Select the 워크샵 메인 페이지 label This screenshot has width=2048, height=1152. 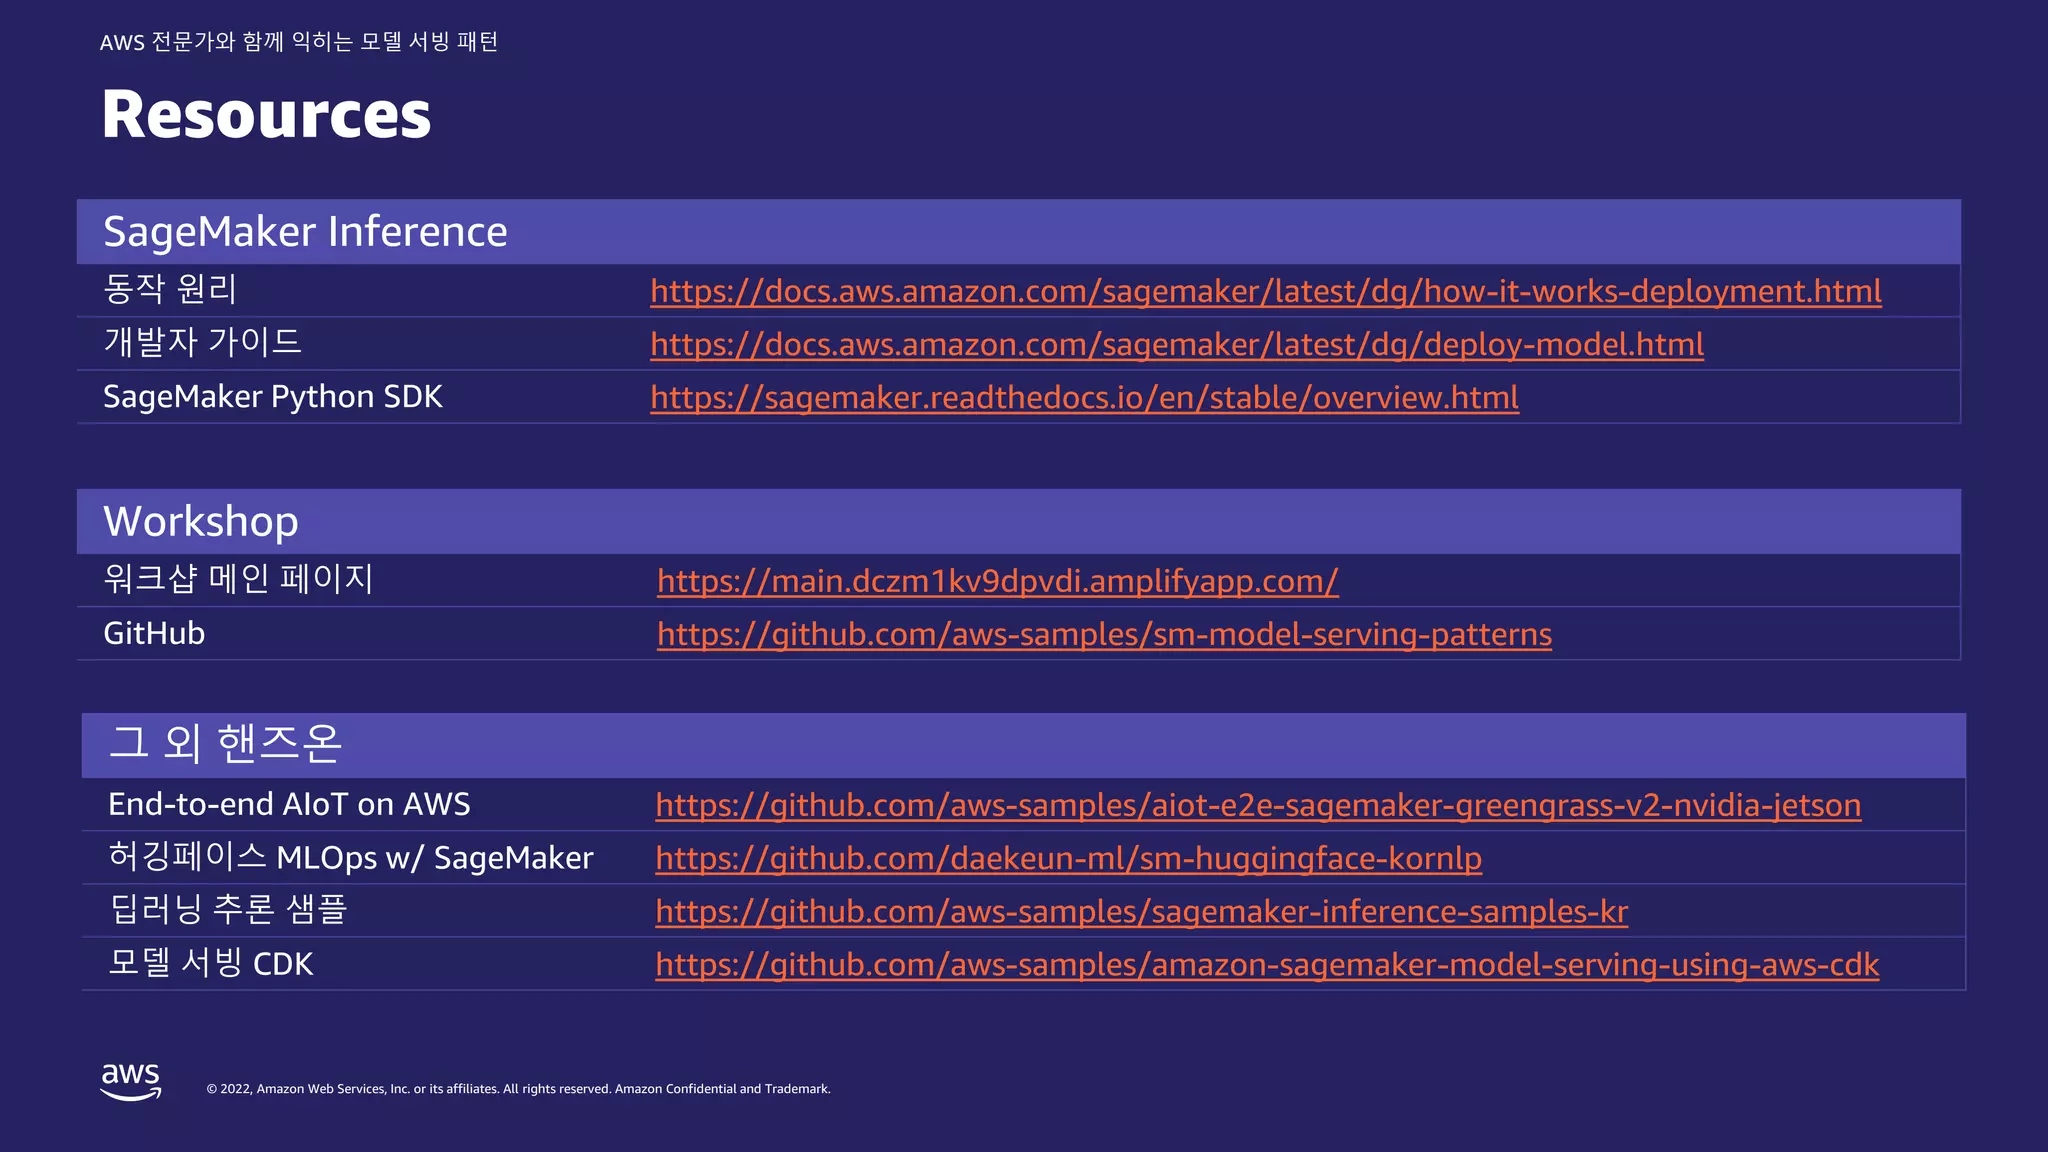point(238,579)
